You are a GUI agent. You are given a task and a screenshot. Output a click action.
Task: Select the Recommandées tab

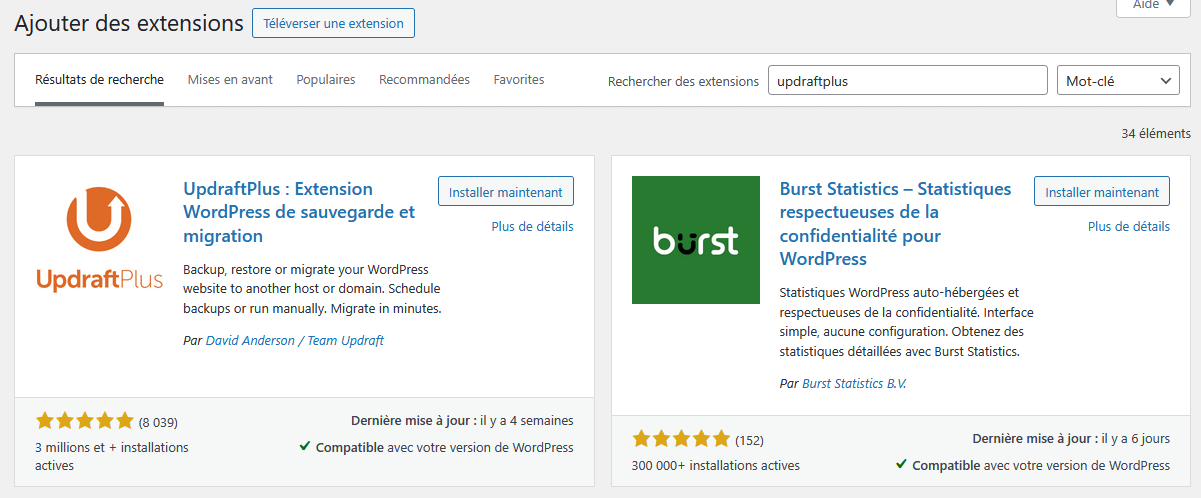[424, 80]
